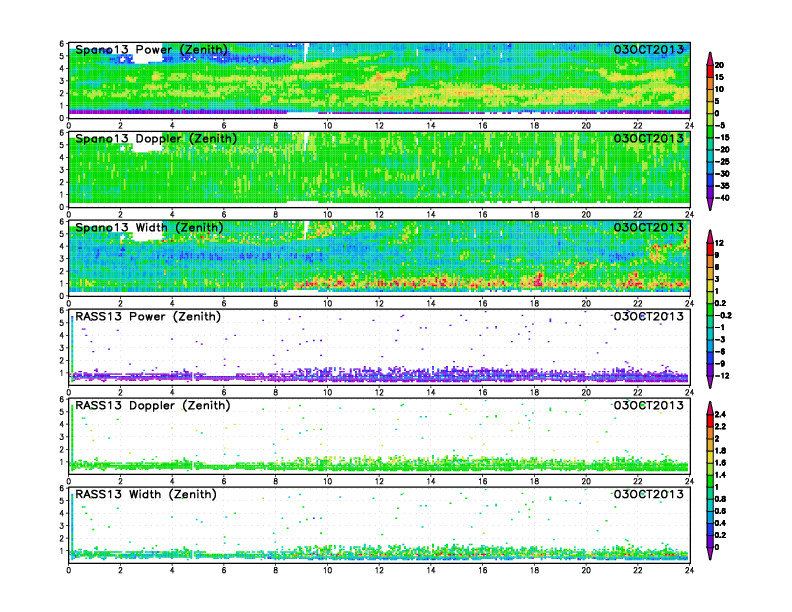Image resolution: width=792 pixels, height=612 pixels.
Task: Click the '2.2' label on the bottom colorbar
Action: click(720, 427)
